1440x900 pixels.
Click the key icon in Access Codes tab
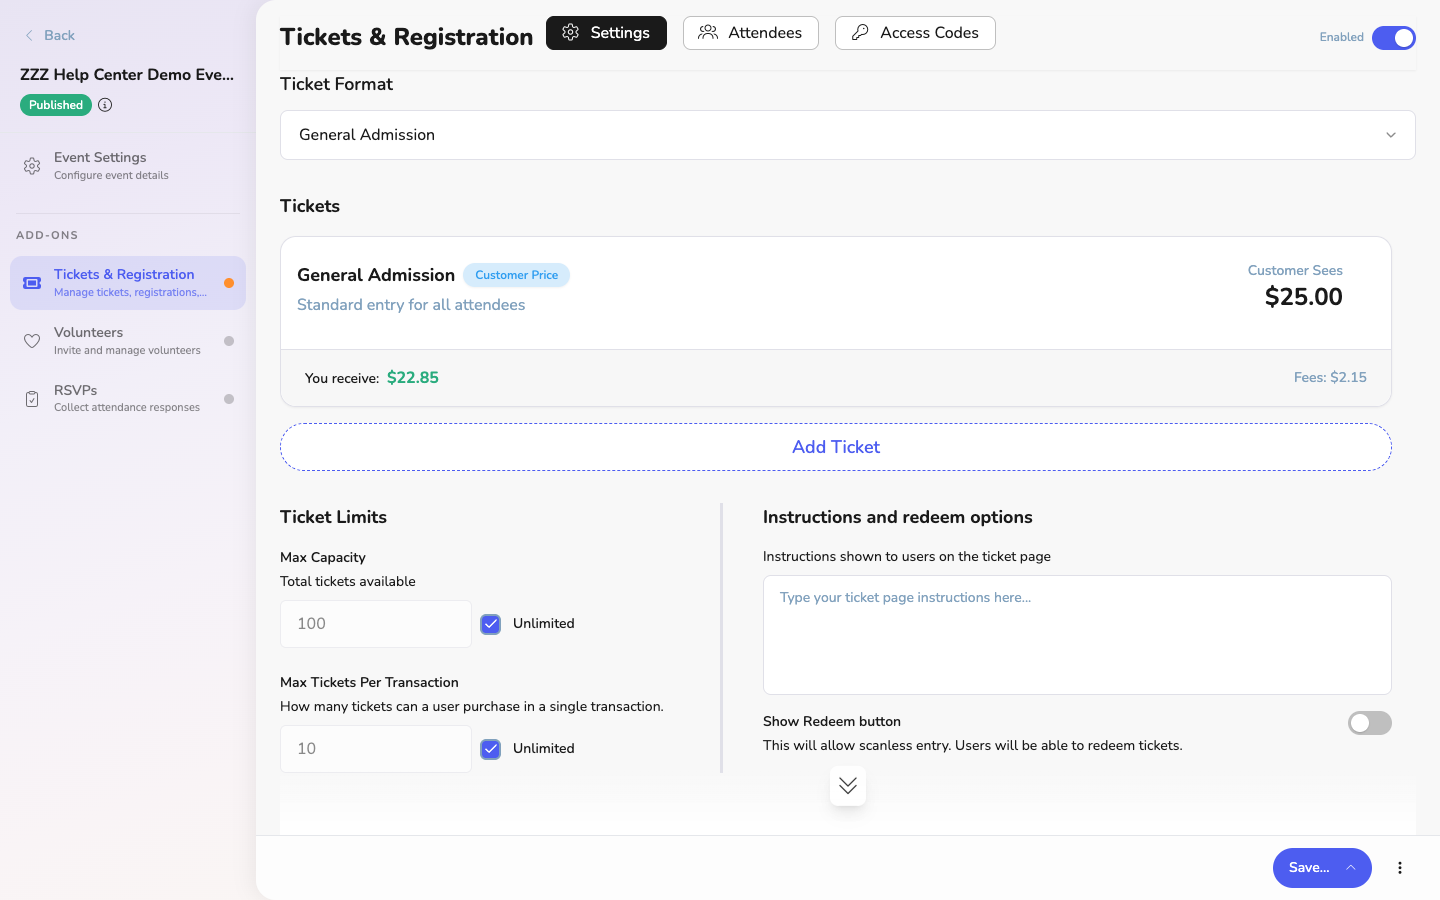coord(860,33)
